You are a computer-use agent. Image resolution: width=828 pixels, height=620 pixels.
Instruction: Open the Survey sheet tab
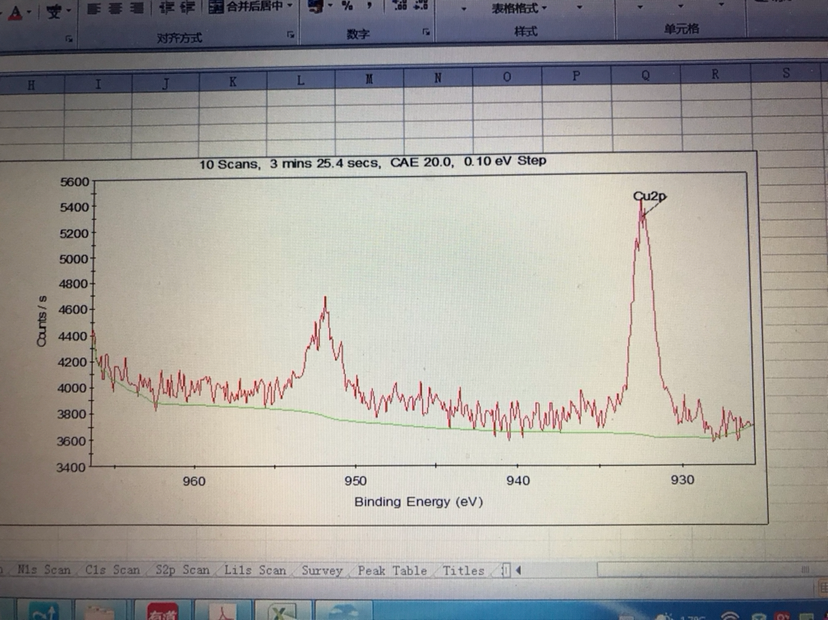(x=322, y=570)
